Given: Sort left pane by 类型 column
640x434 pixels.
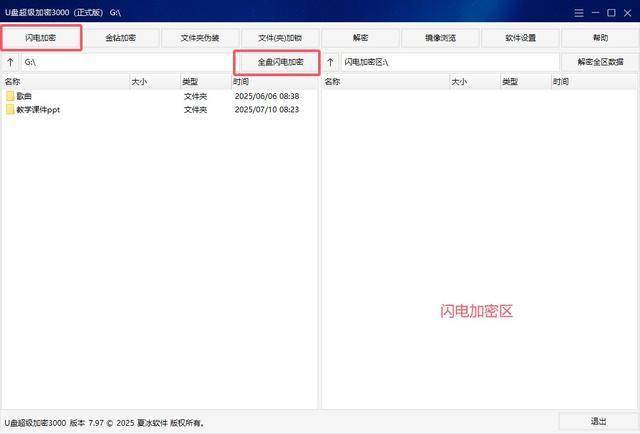Looking at the screenshot, I should (x=206, y=82).
